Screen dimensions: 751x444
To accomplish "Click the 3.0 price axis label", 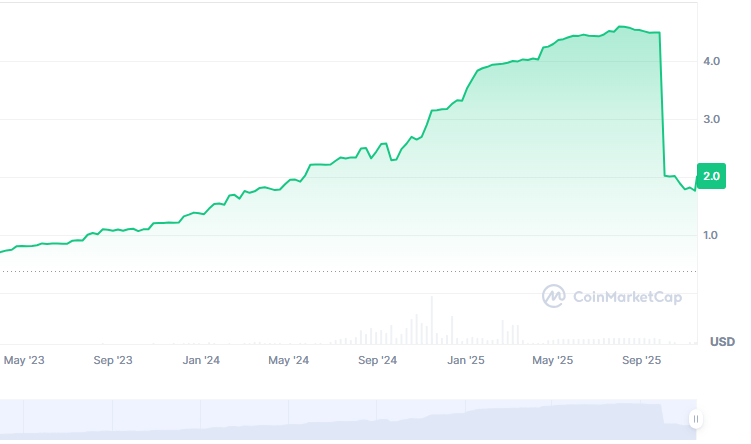I will pos(712,120).
